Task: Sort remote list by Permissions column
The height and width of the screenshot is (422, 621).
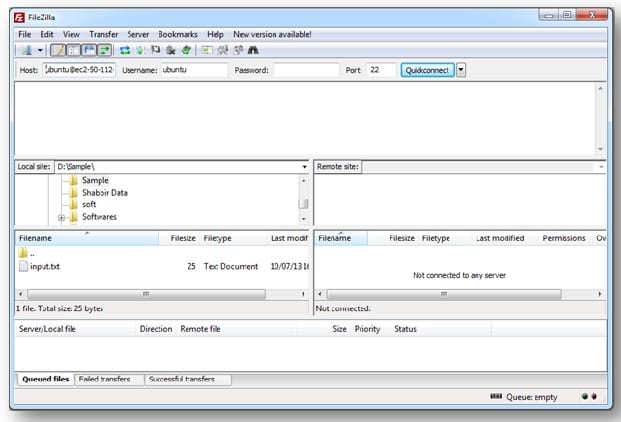Action: pos(564,238)
